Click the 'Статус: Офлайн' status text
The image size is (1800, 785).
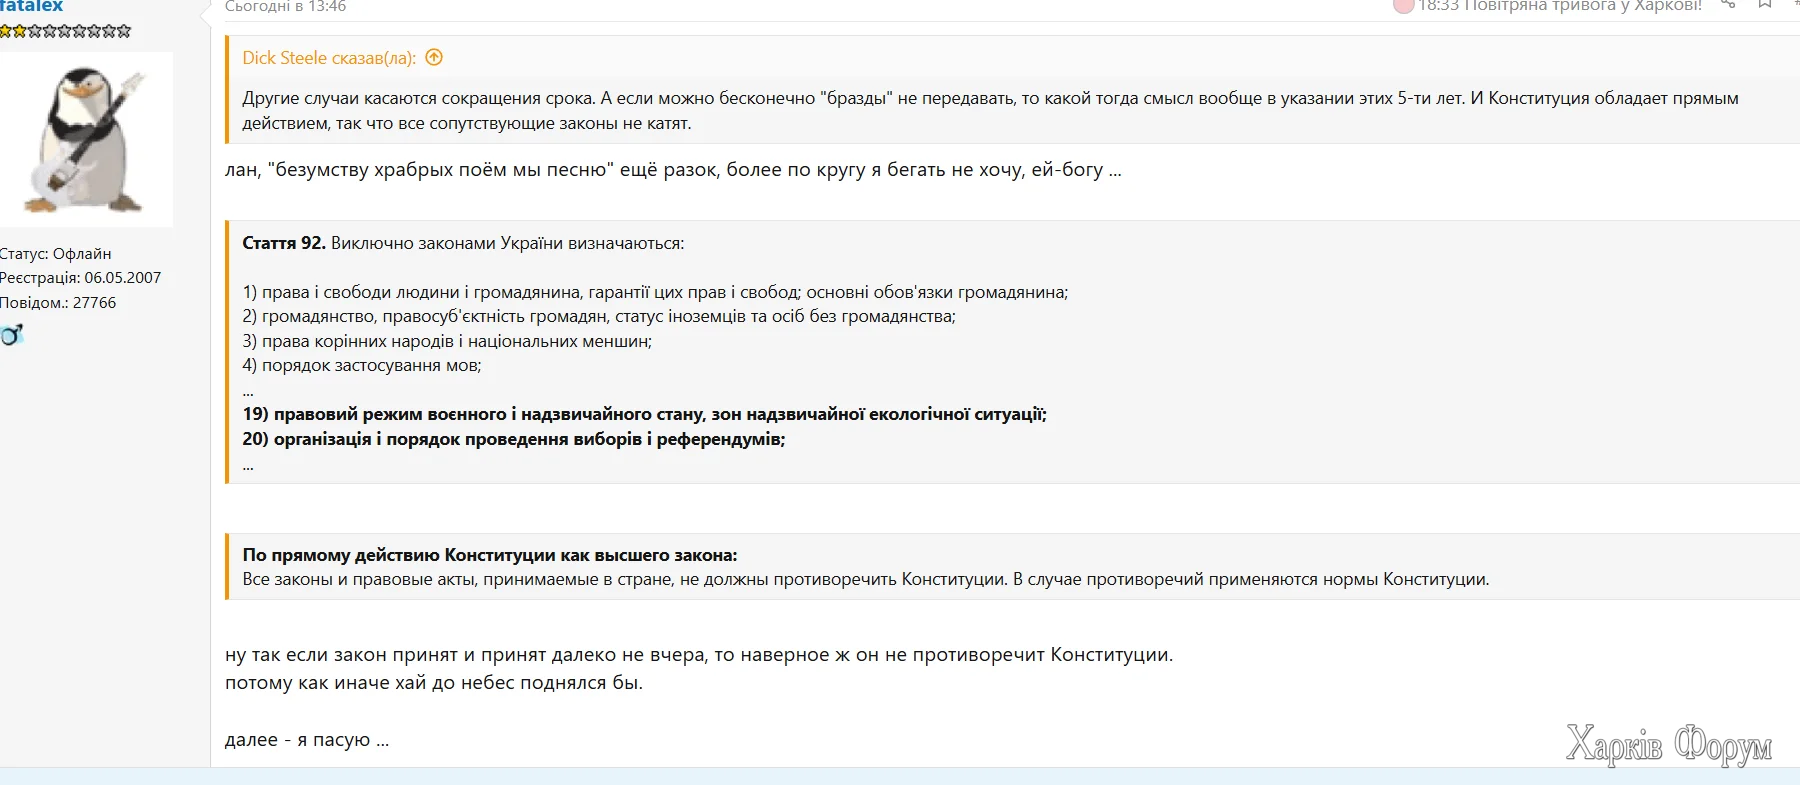point(56,254)
